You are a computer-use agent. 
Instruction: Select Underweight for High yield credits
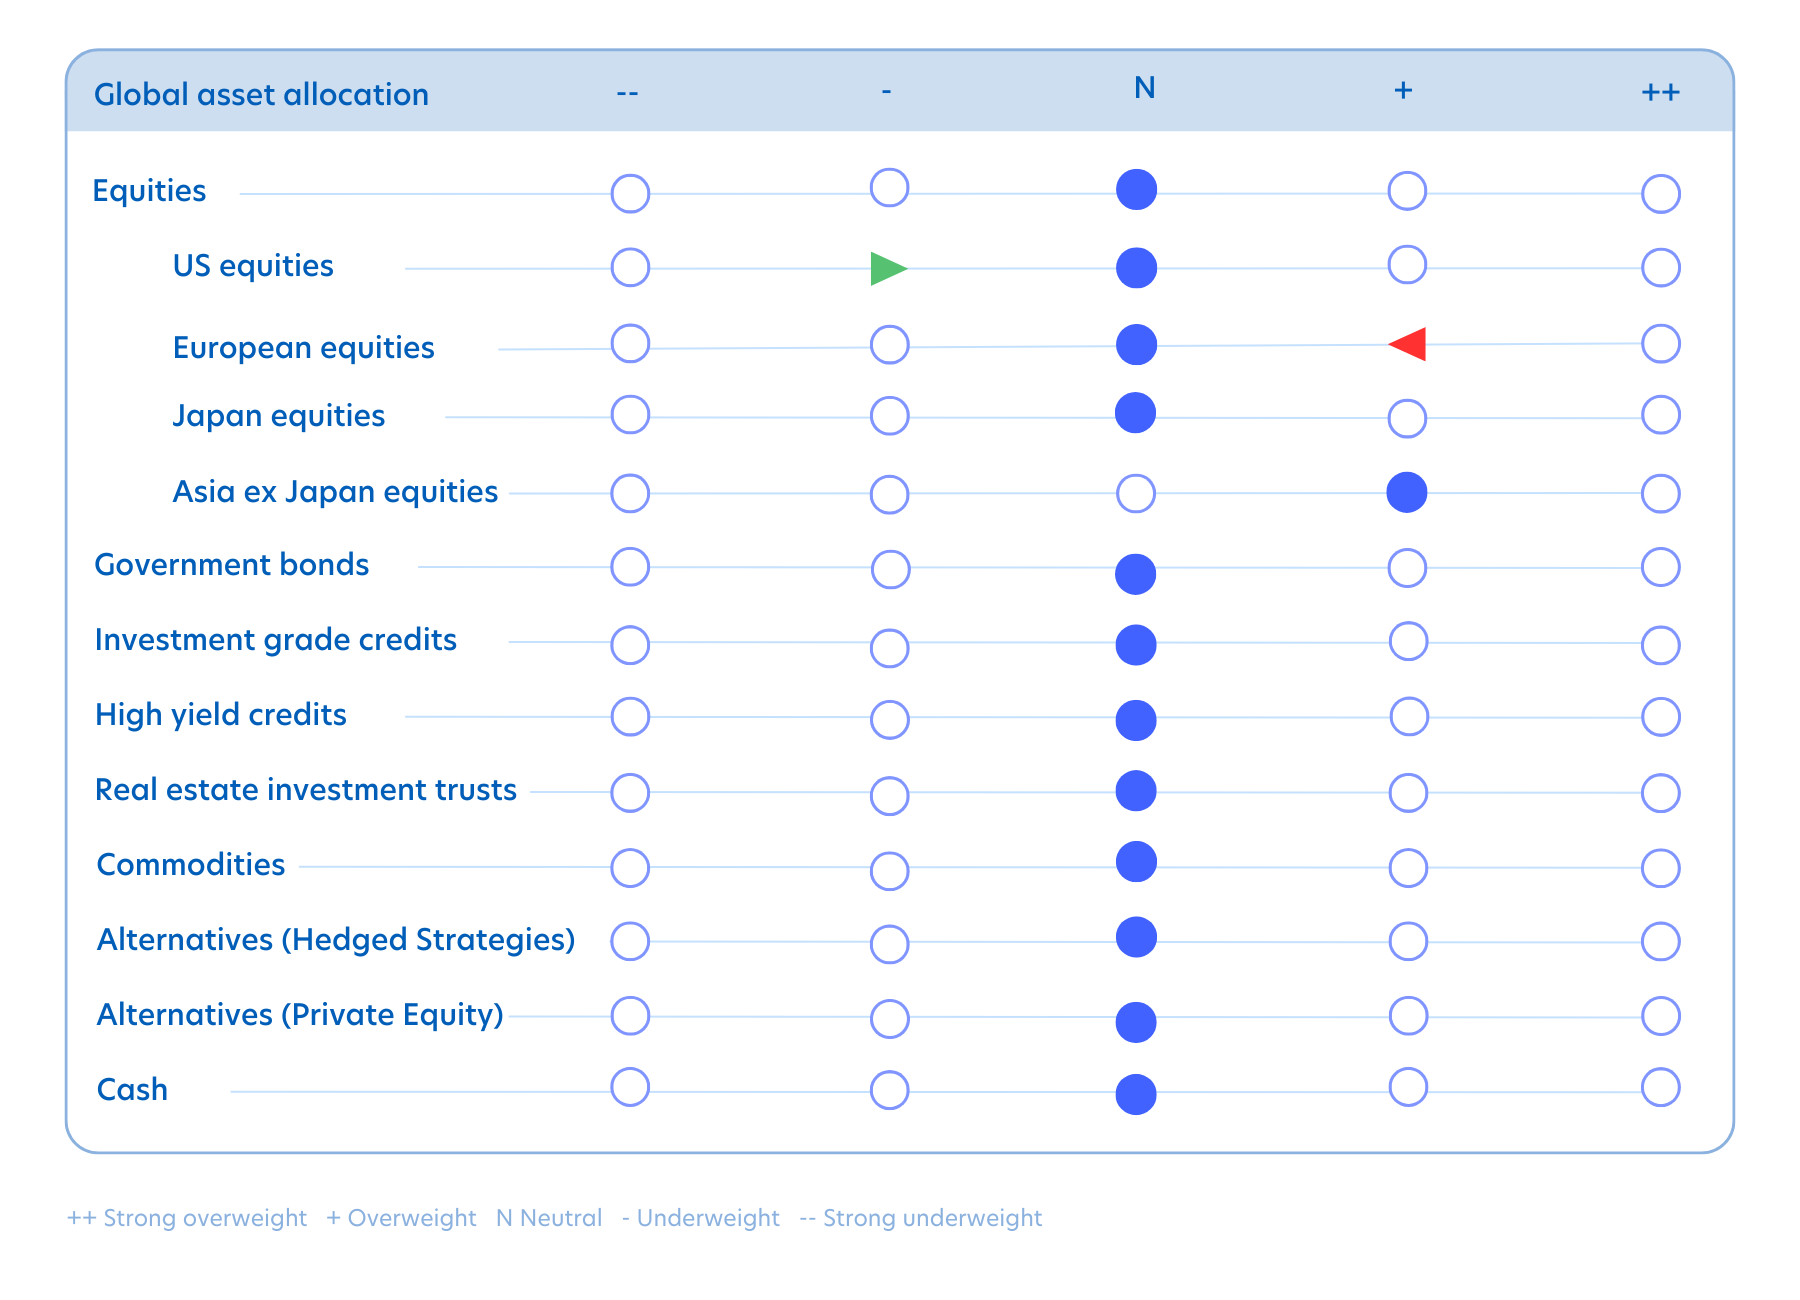pos(889,719)
